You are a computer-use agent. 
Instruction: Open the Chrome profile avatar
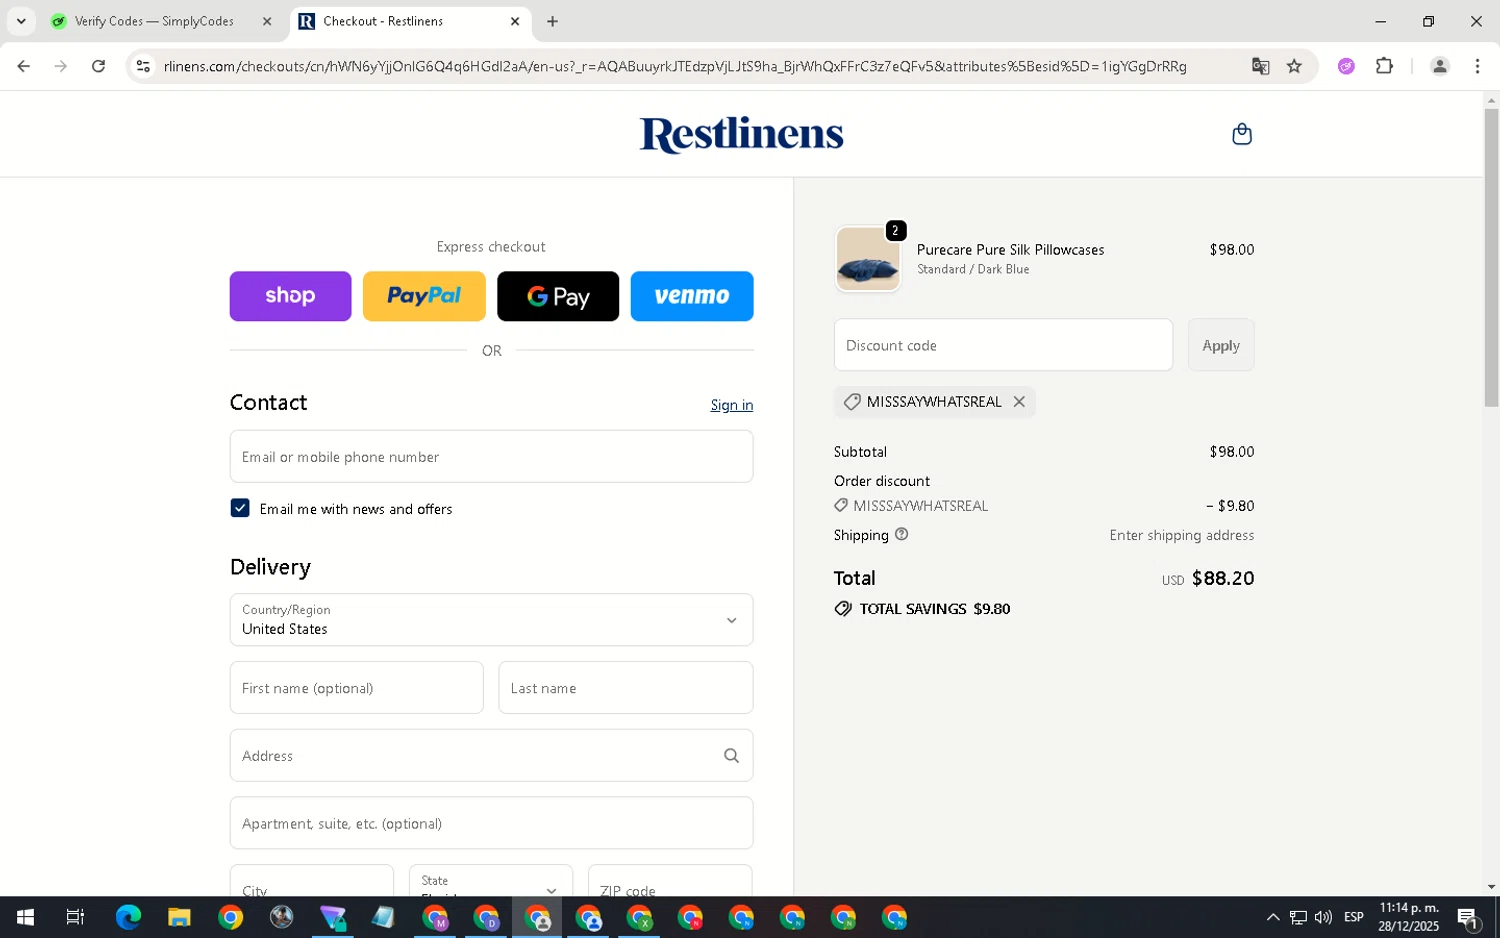click(1439, 66)
